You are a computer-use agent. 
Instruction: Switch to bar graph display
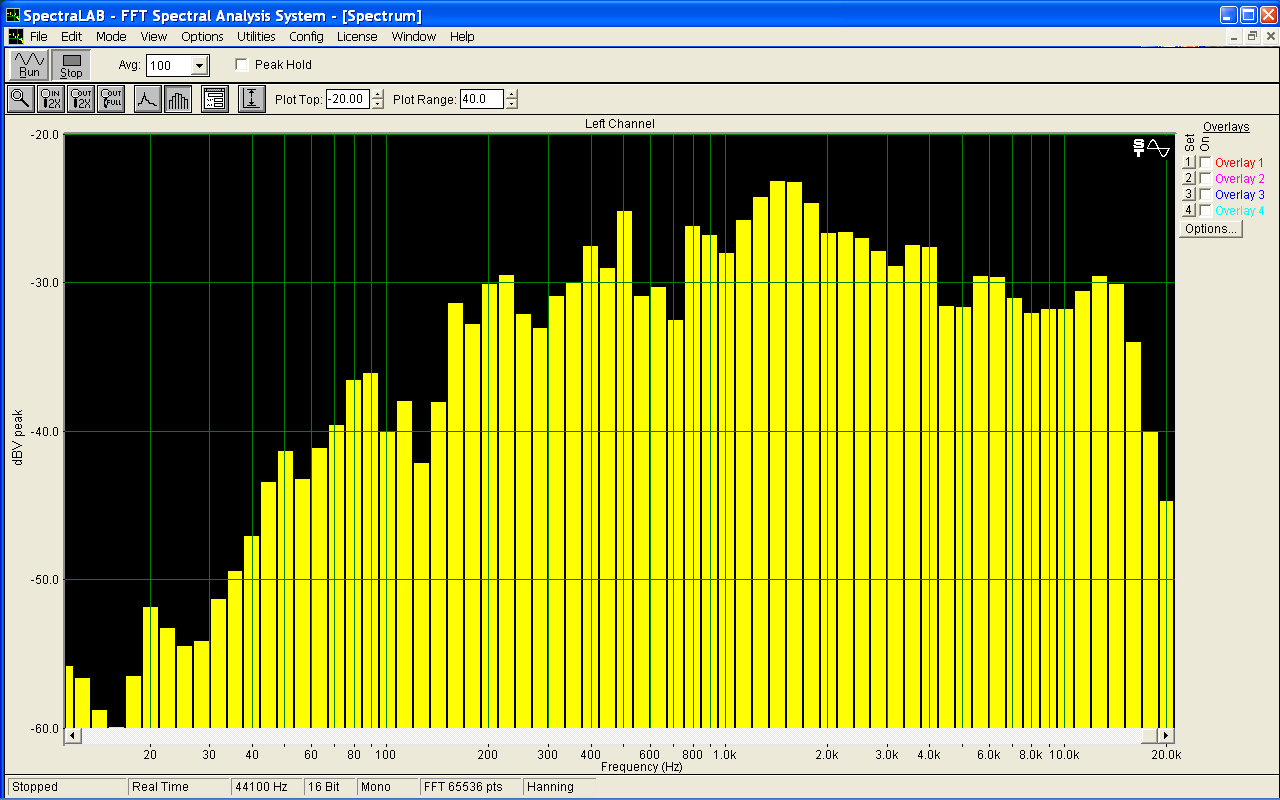point(178,99)
